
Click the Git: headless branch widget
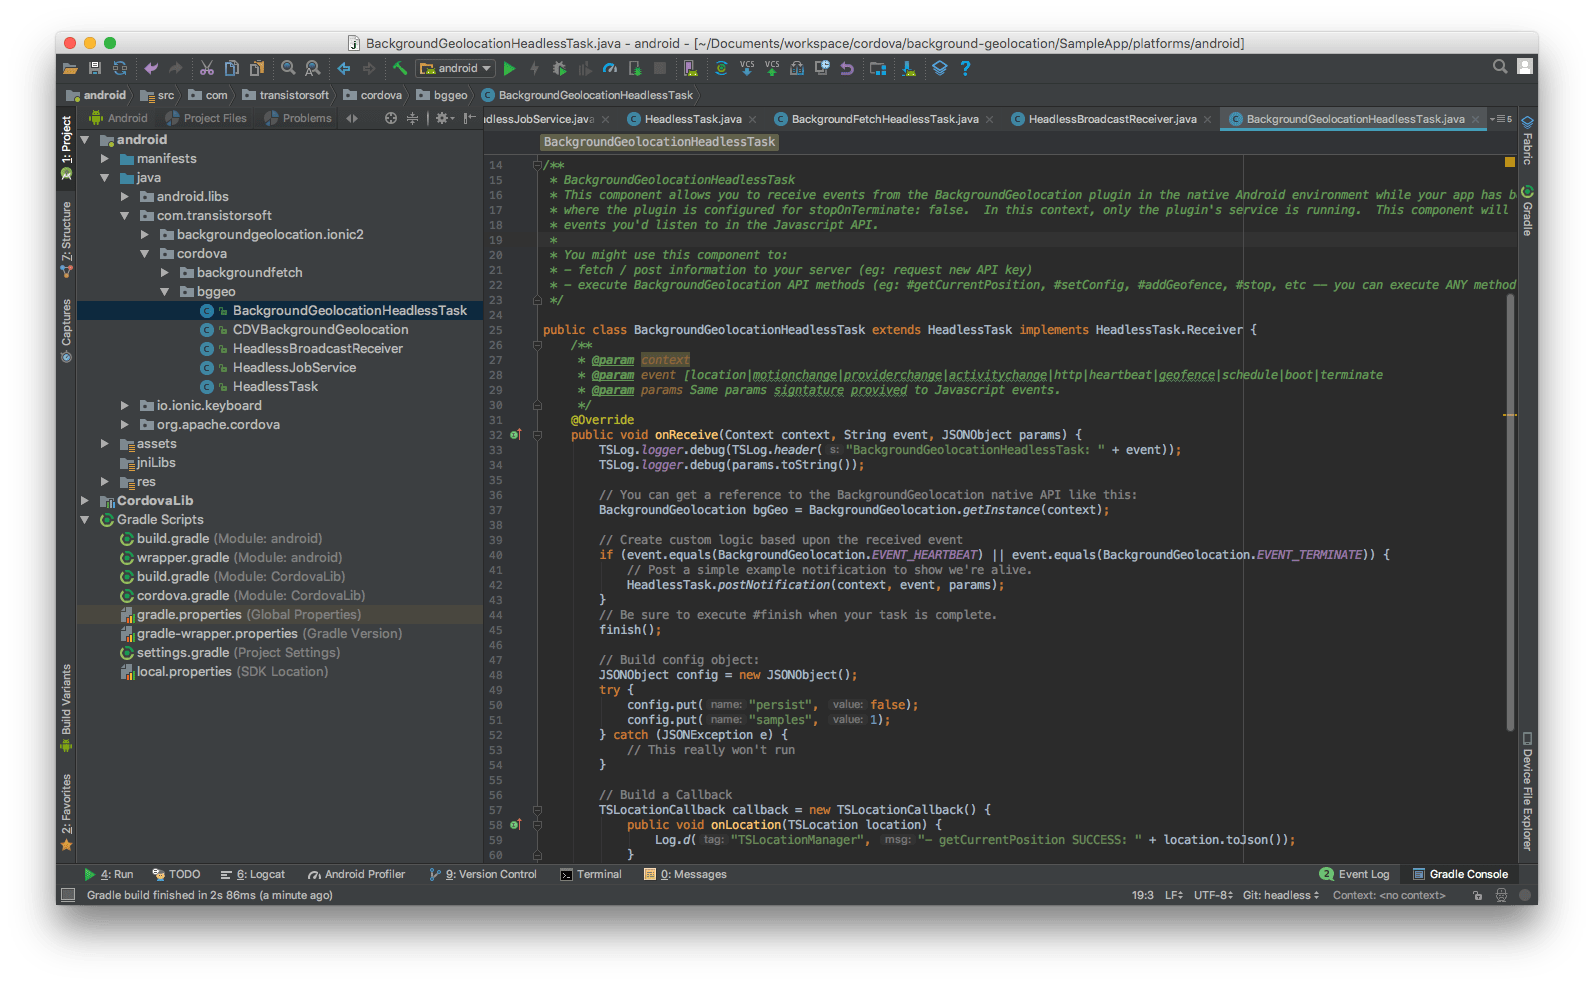(1281, 895)
